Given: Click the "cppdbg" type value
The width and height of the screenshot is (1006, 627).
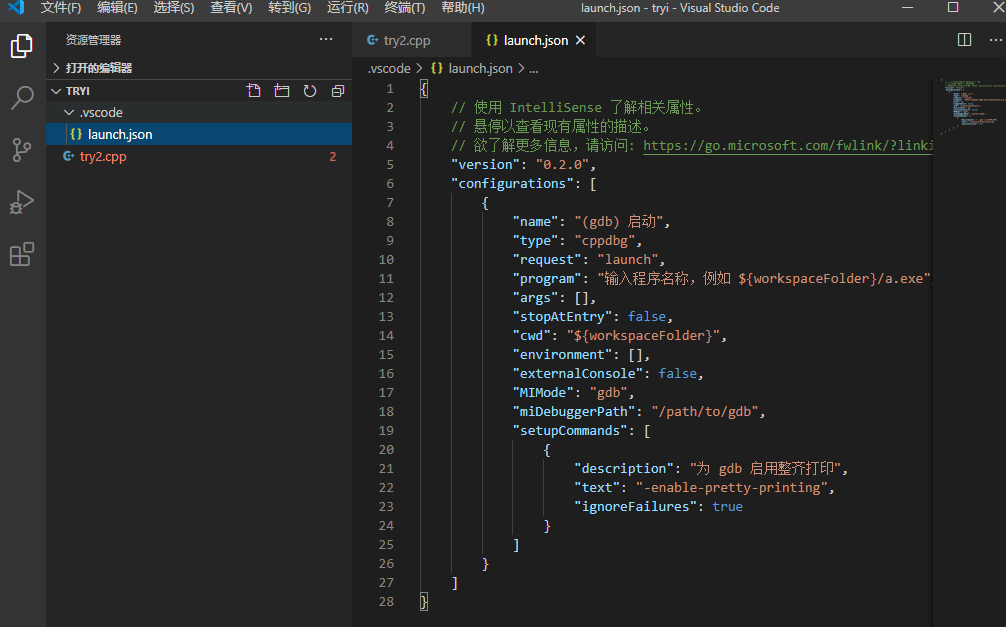Looking at the screenshot, I should (604, 241).
